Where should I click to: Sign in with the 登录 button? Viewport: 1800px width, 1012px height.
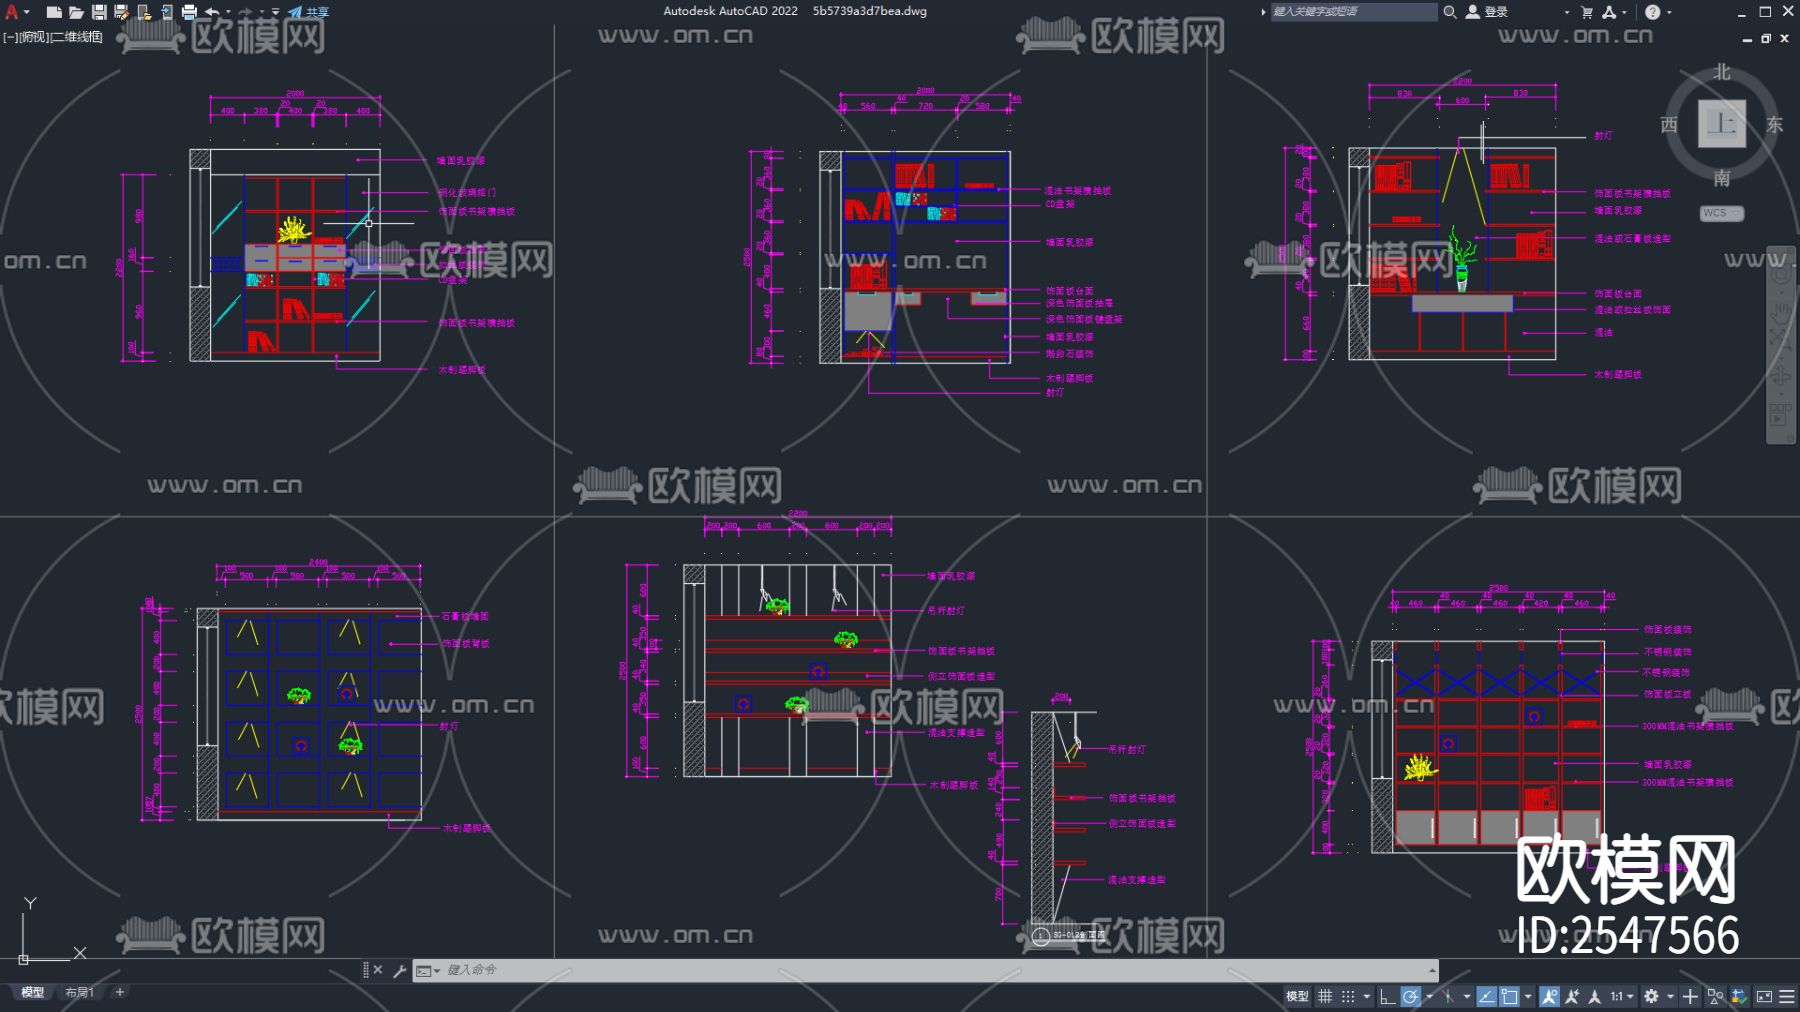point(1487,12)
